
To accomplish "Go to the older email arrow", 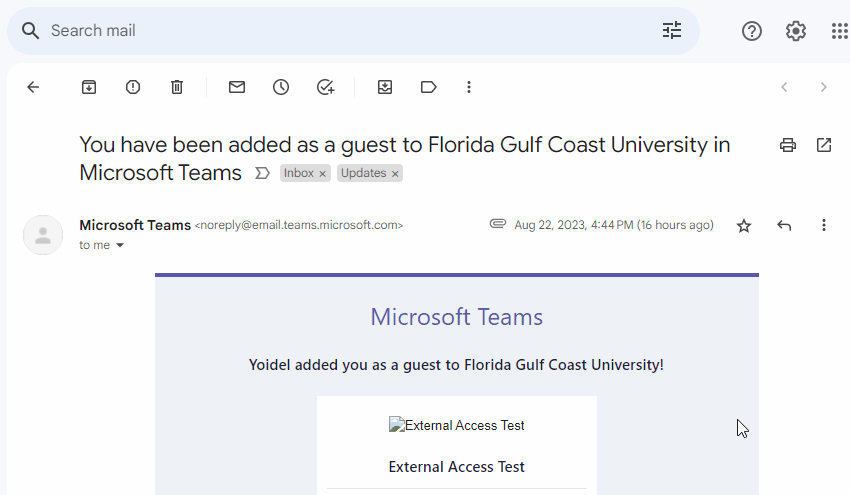I will tap(823, 87).
